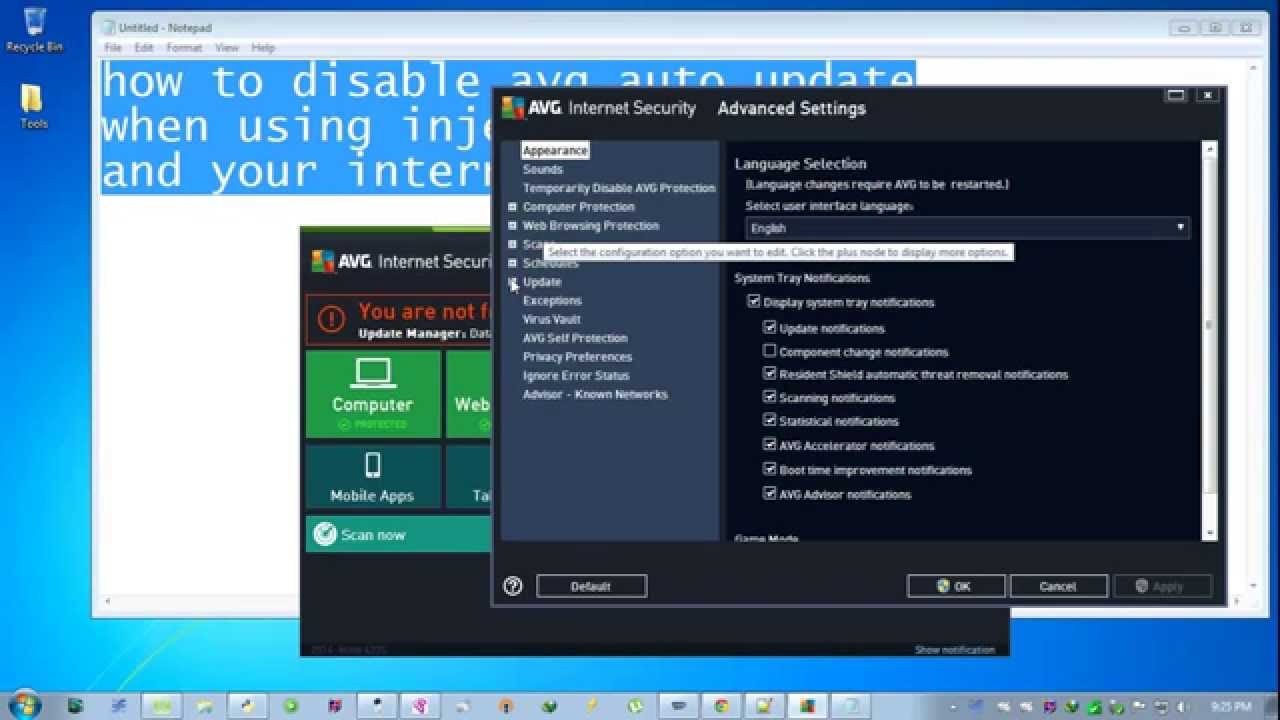Open the Mobile Apps tile
Image resolution: width=1280 pixels, height=720 pixels.
[373, 478]
